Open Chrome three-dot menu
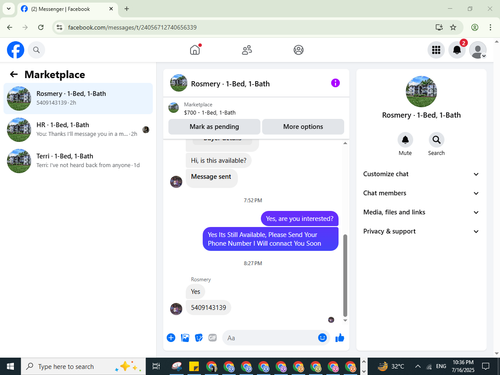 490,27
